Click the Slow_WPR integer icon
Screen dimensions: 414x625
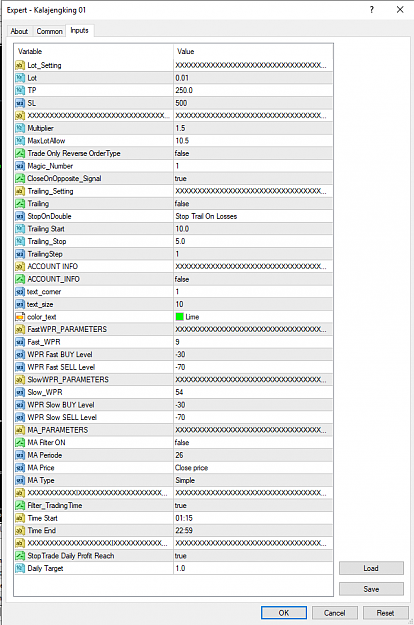[x=20, y=392]
